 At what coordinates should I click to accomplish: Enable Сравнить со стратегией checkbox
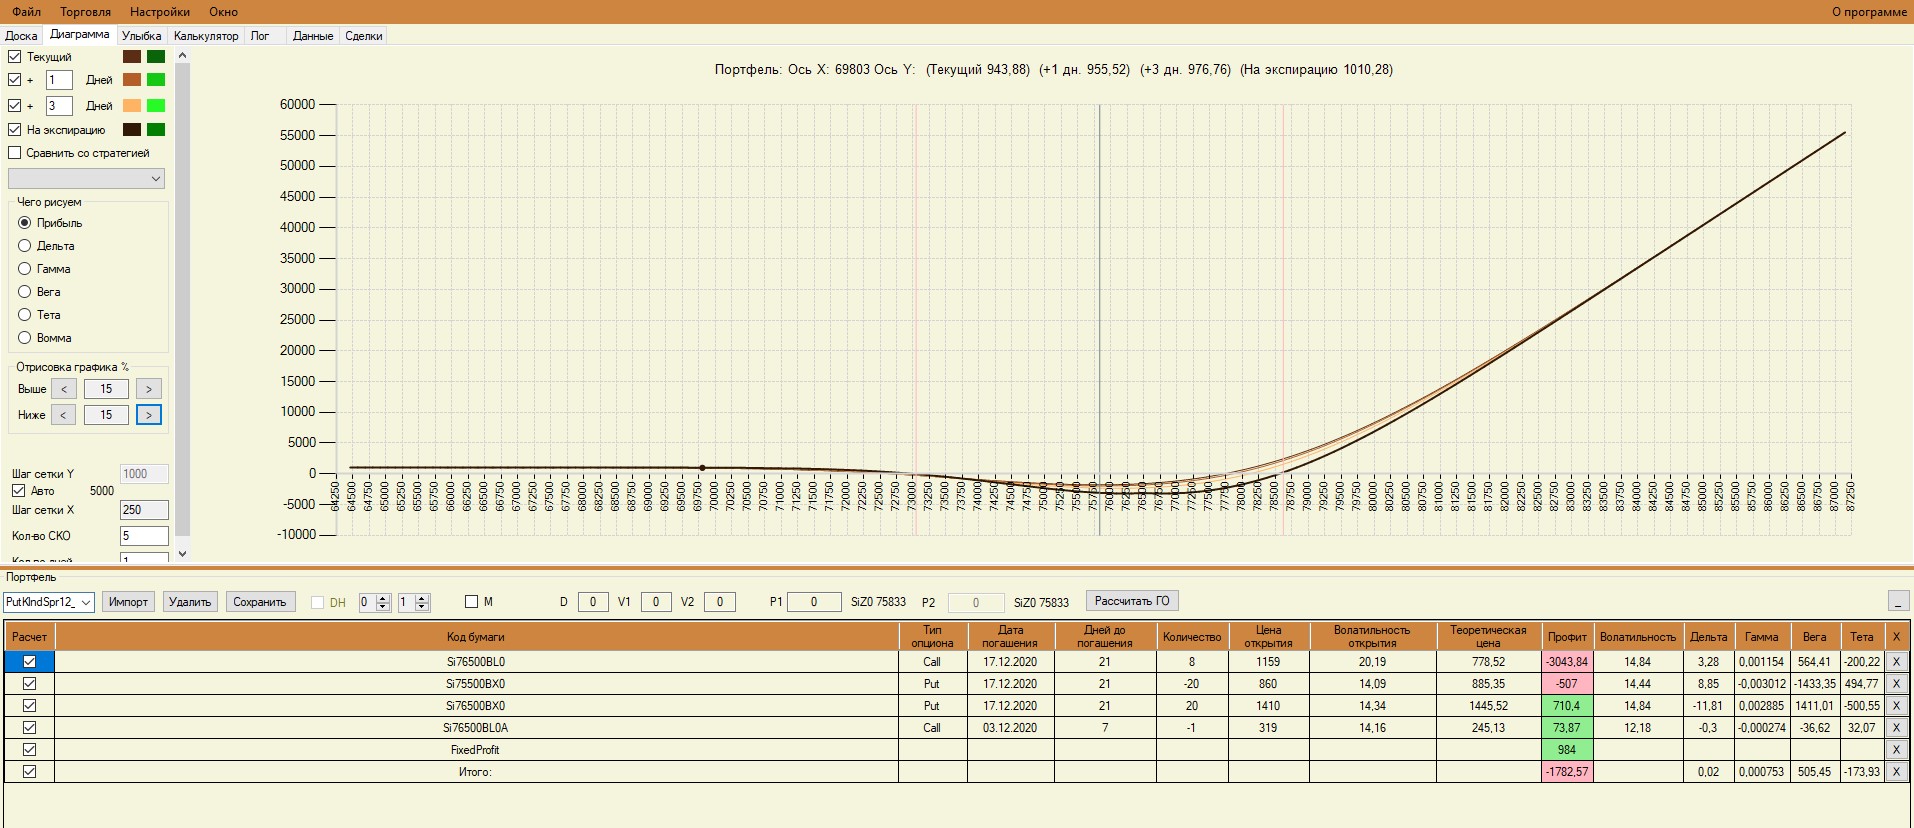click(x=15, y=153)
